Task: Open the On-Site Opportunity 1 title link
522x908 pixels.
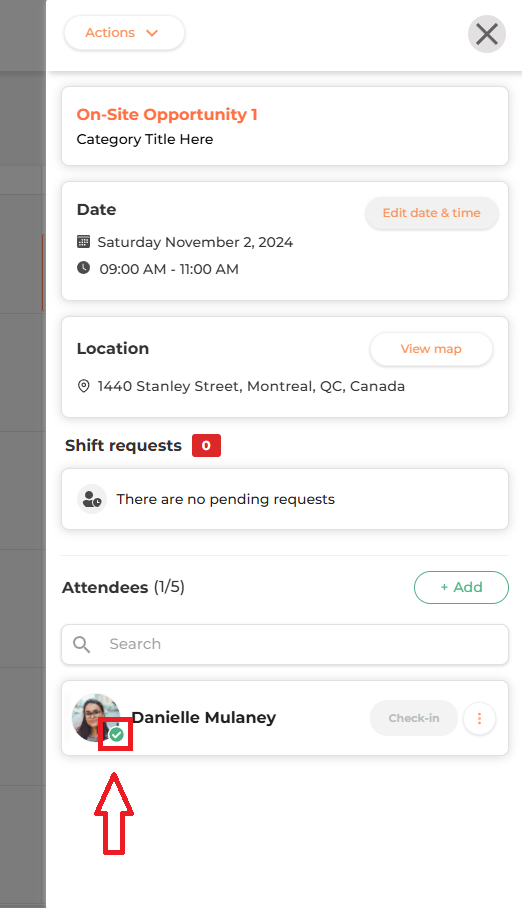Action: (167, 114)
